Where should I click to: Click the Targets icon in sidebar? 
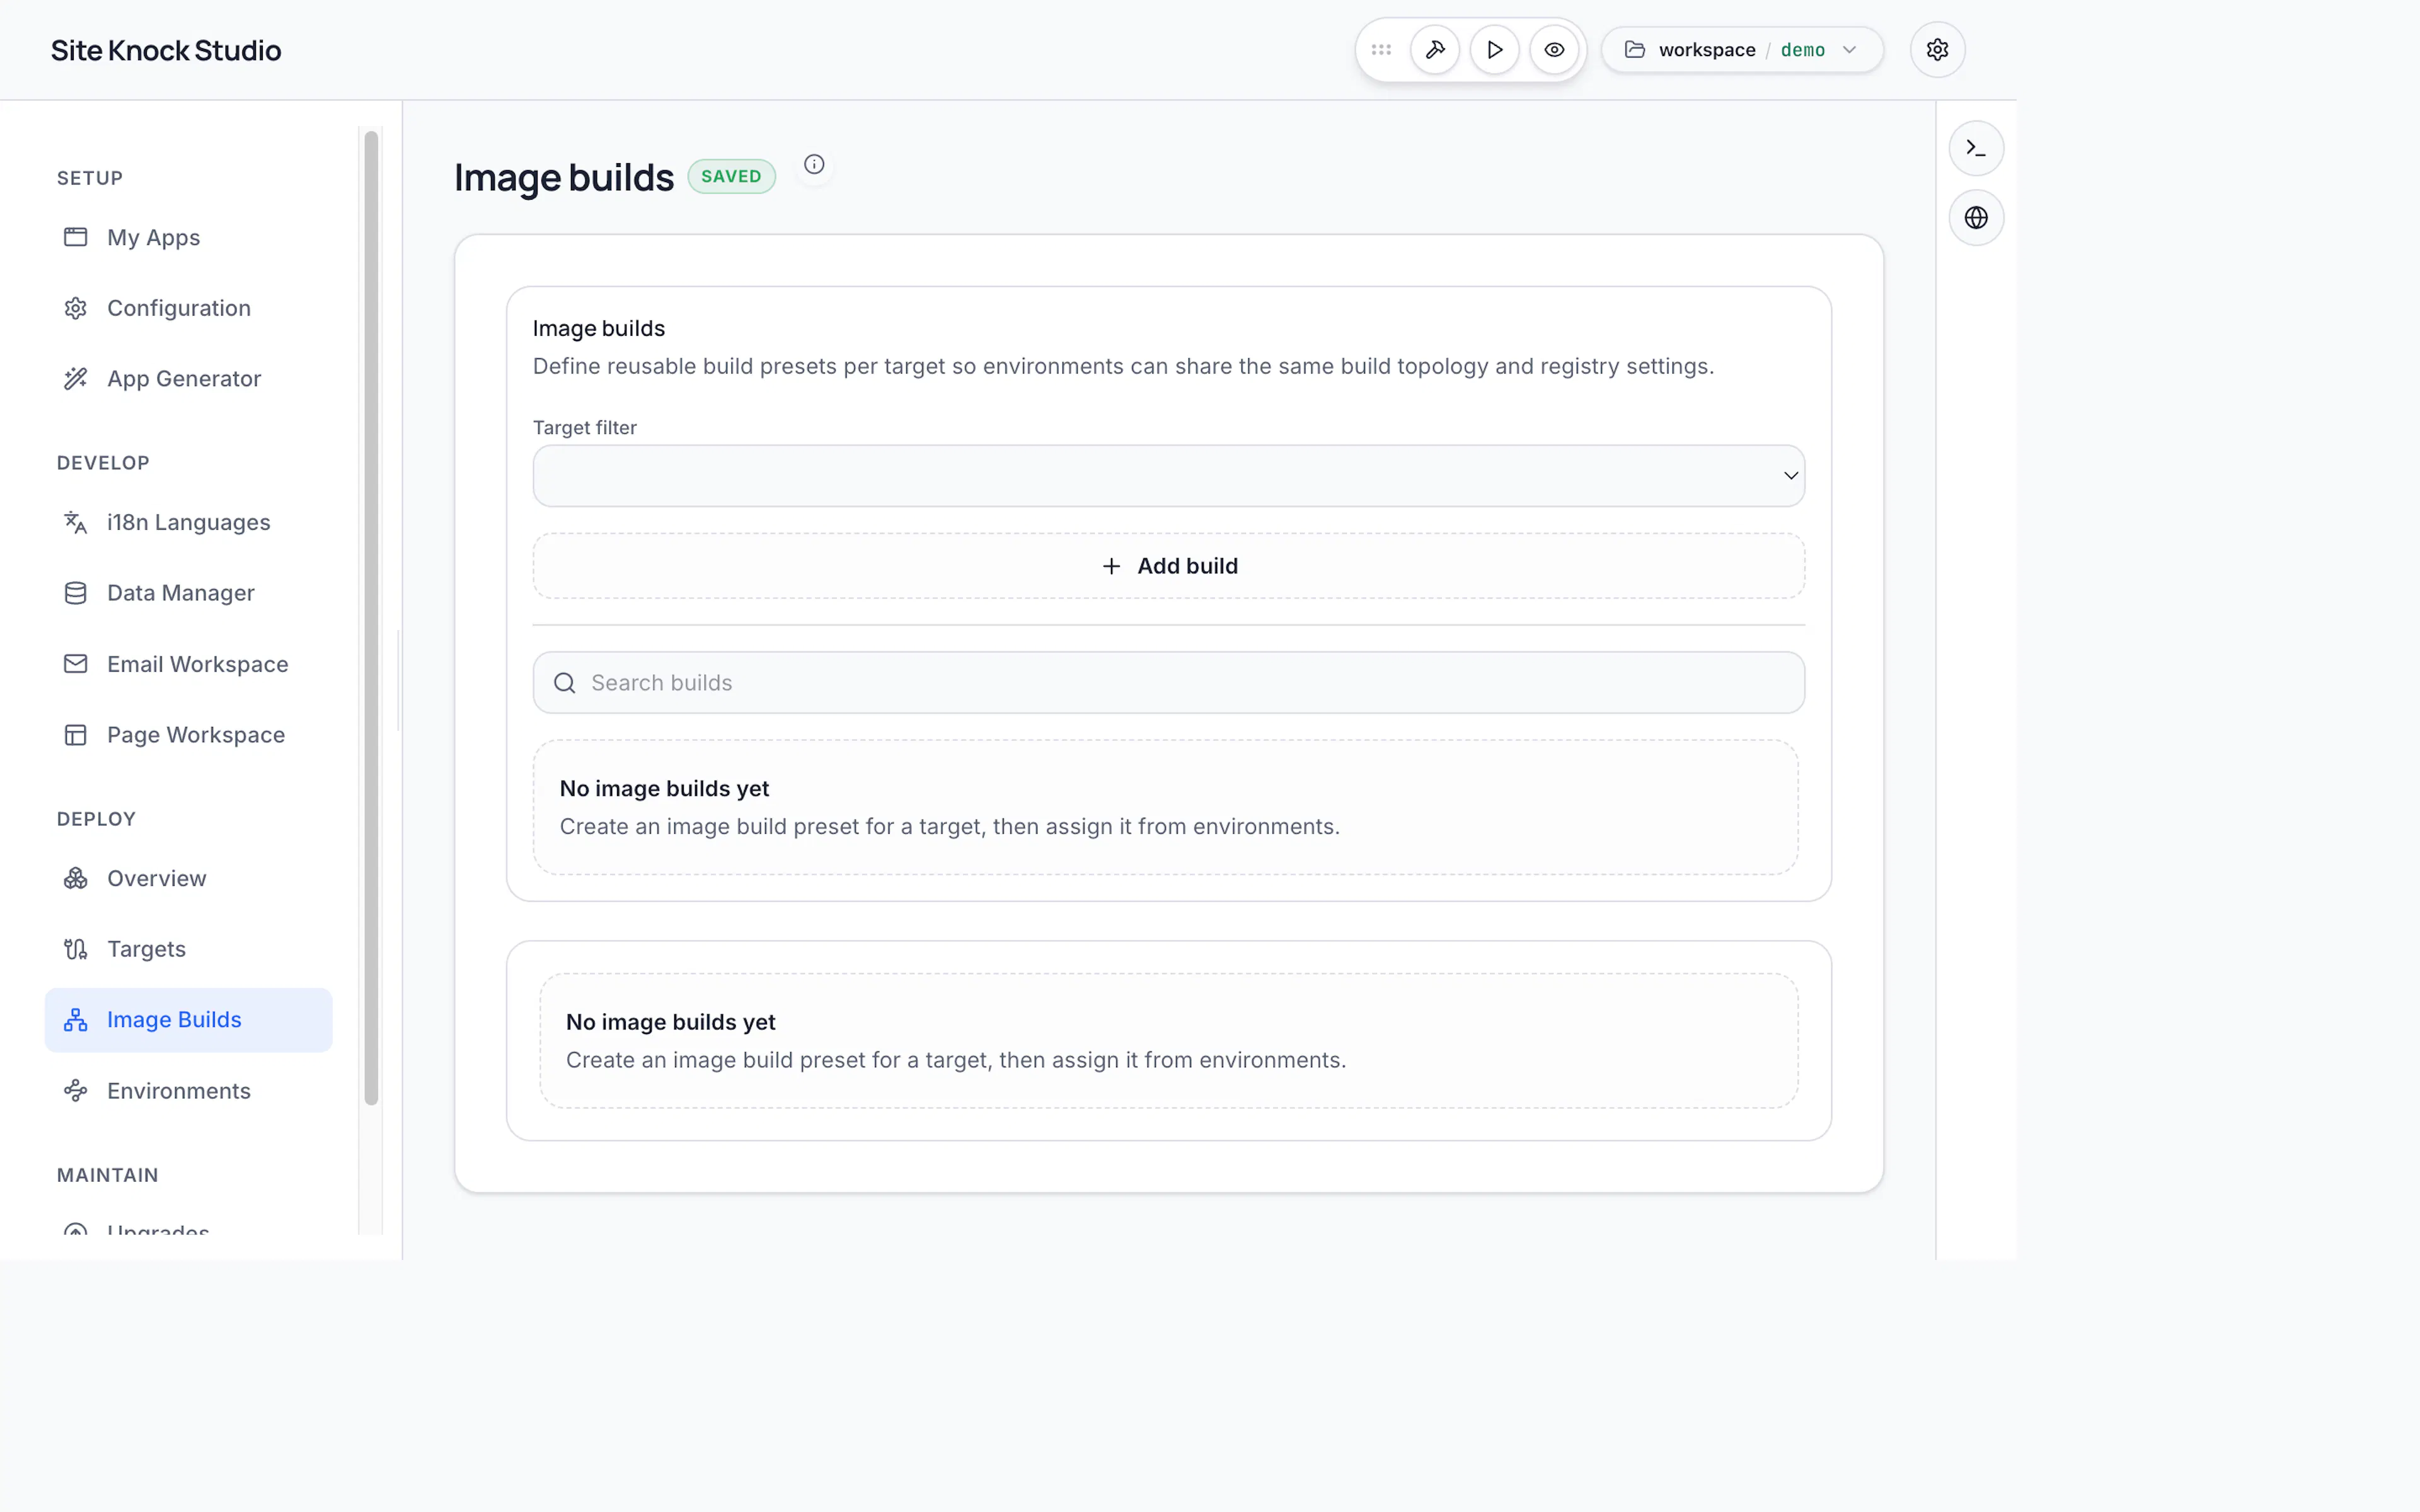point(76,949)
